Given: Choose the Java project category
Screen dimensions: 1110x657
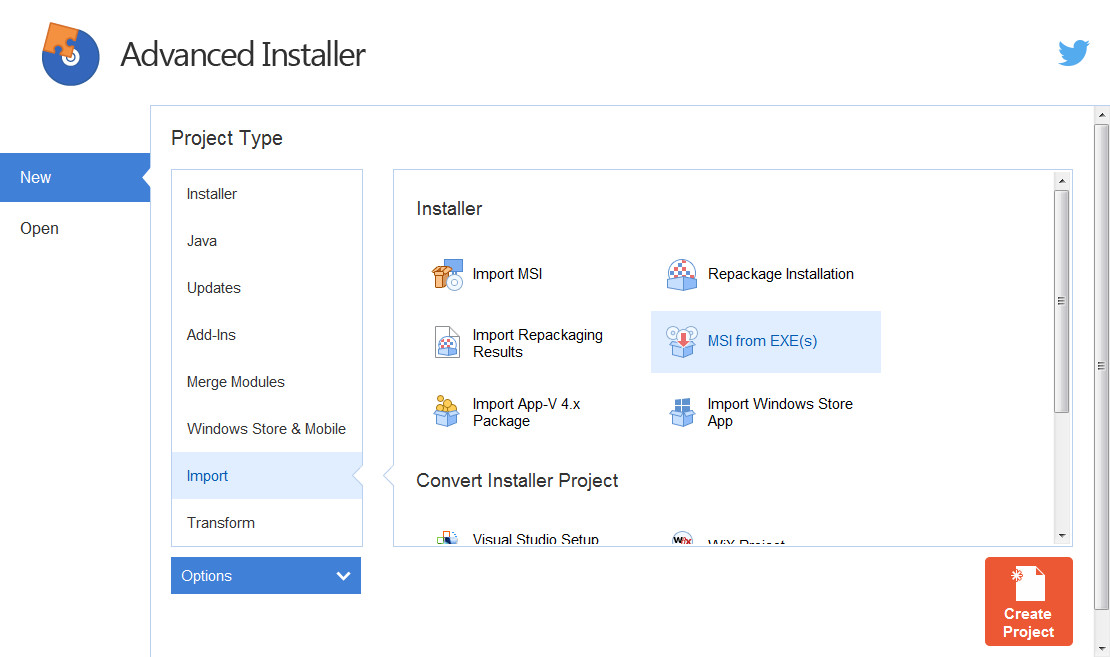Looking at the screenshot, I should [x=267, y=241].
